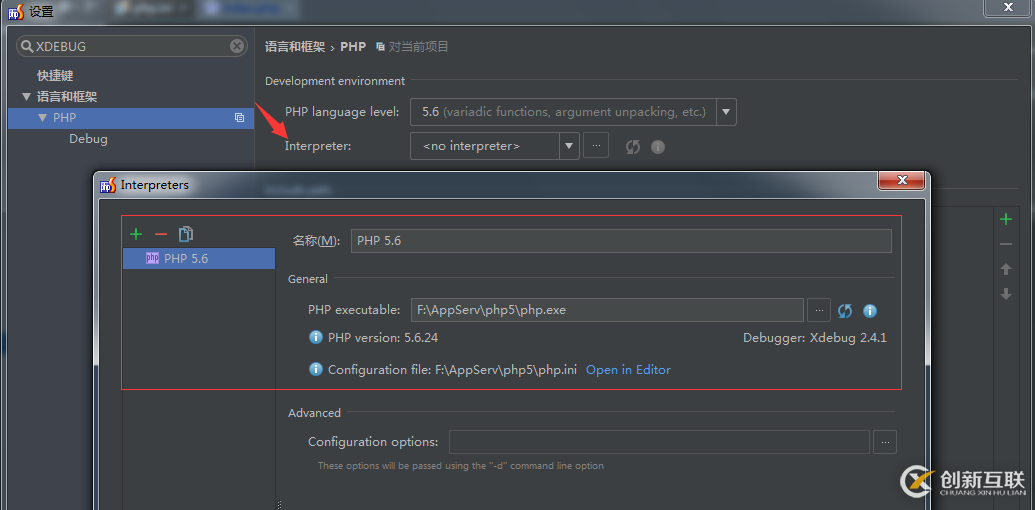Remove selected interpreter with minus icon
The image size is (1035, 510).
(160, 234)
